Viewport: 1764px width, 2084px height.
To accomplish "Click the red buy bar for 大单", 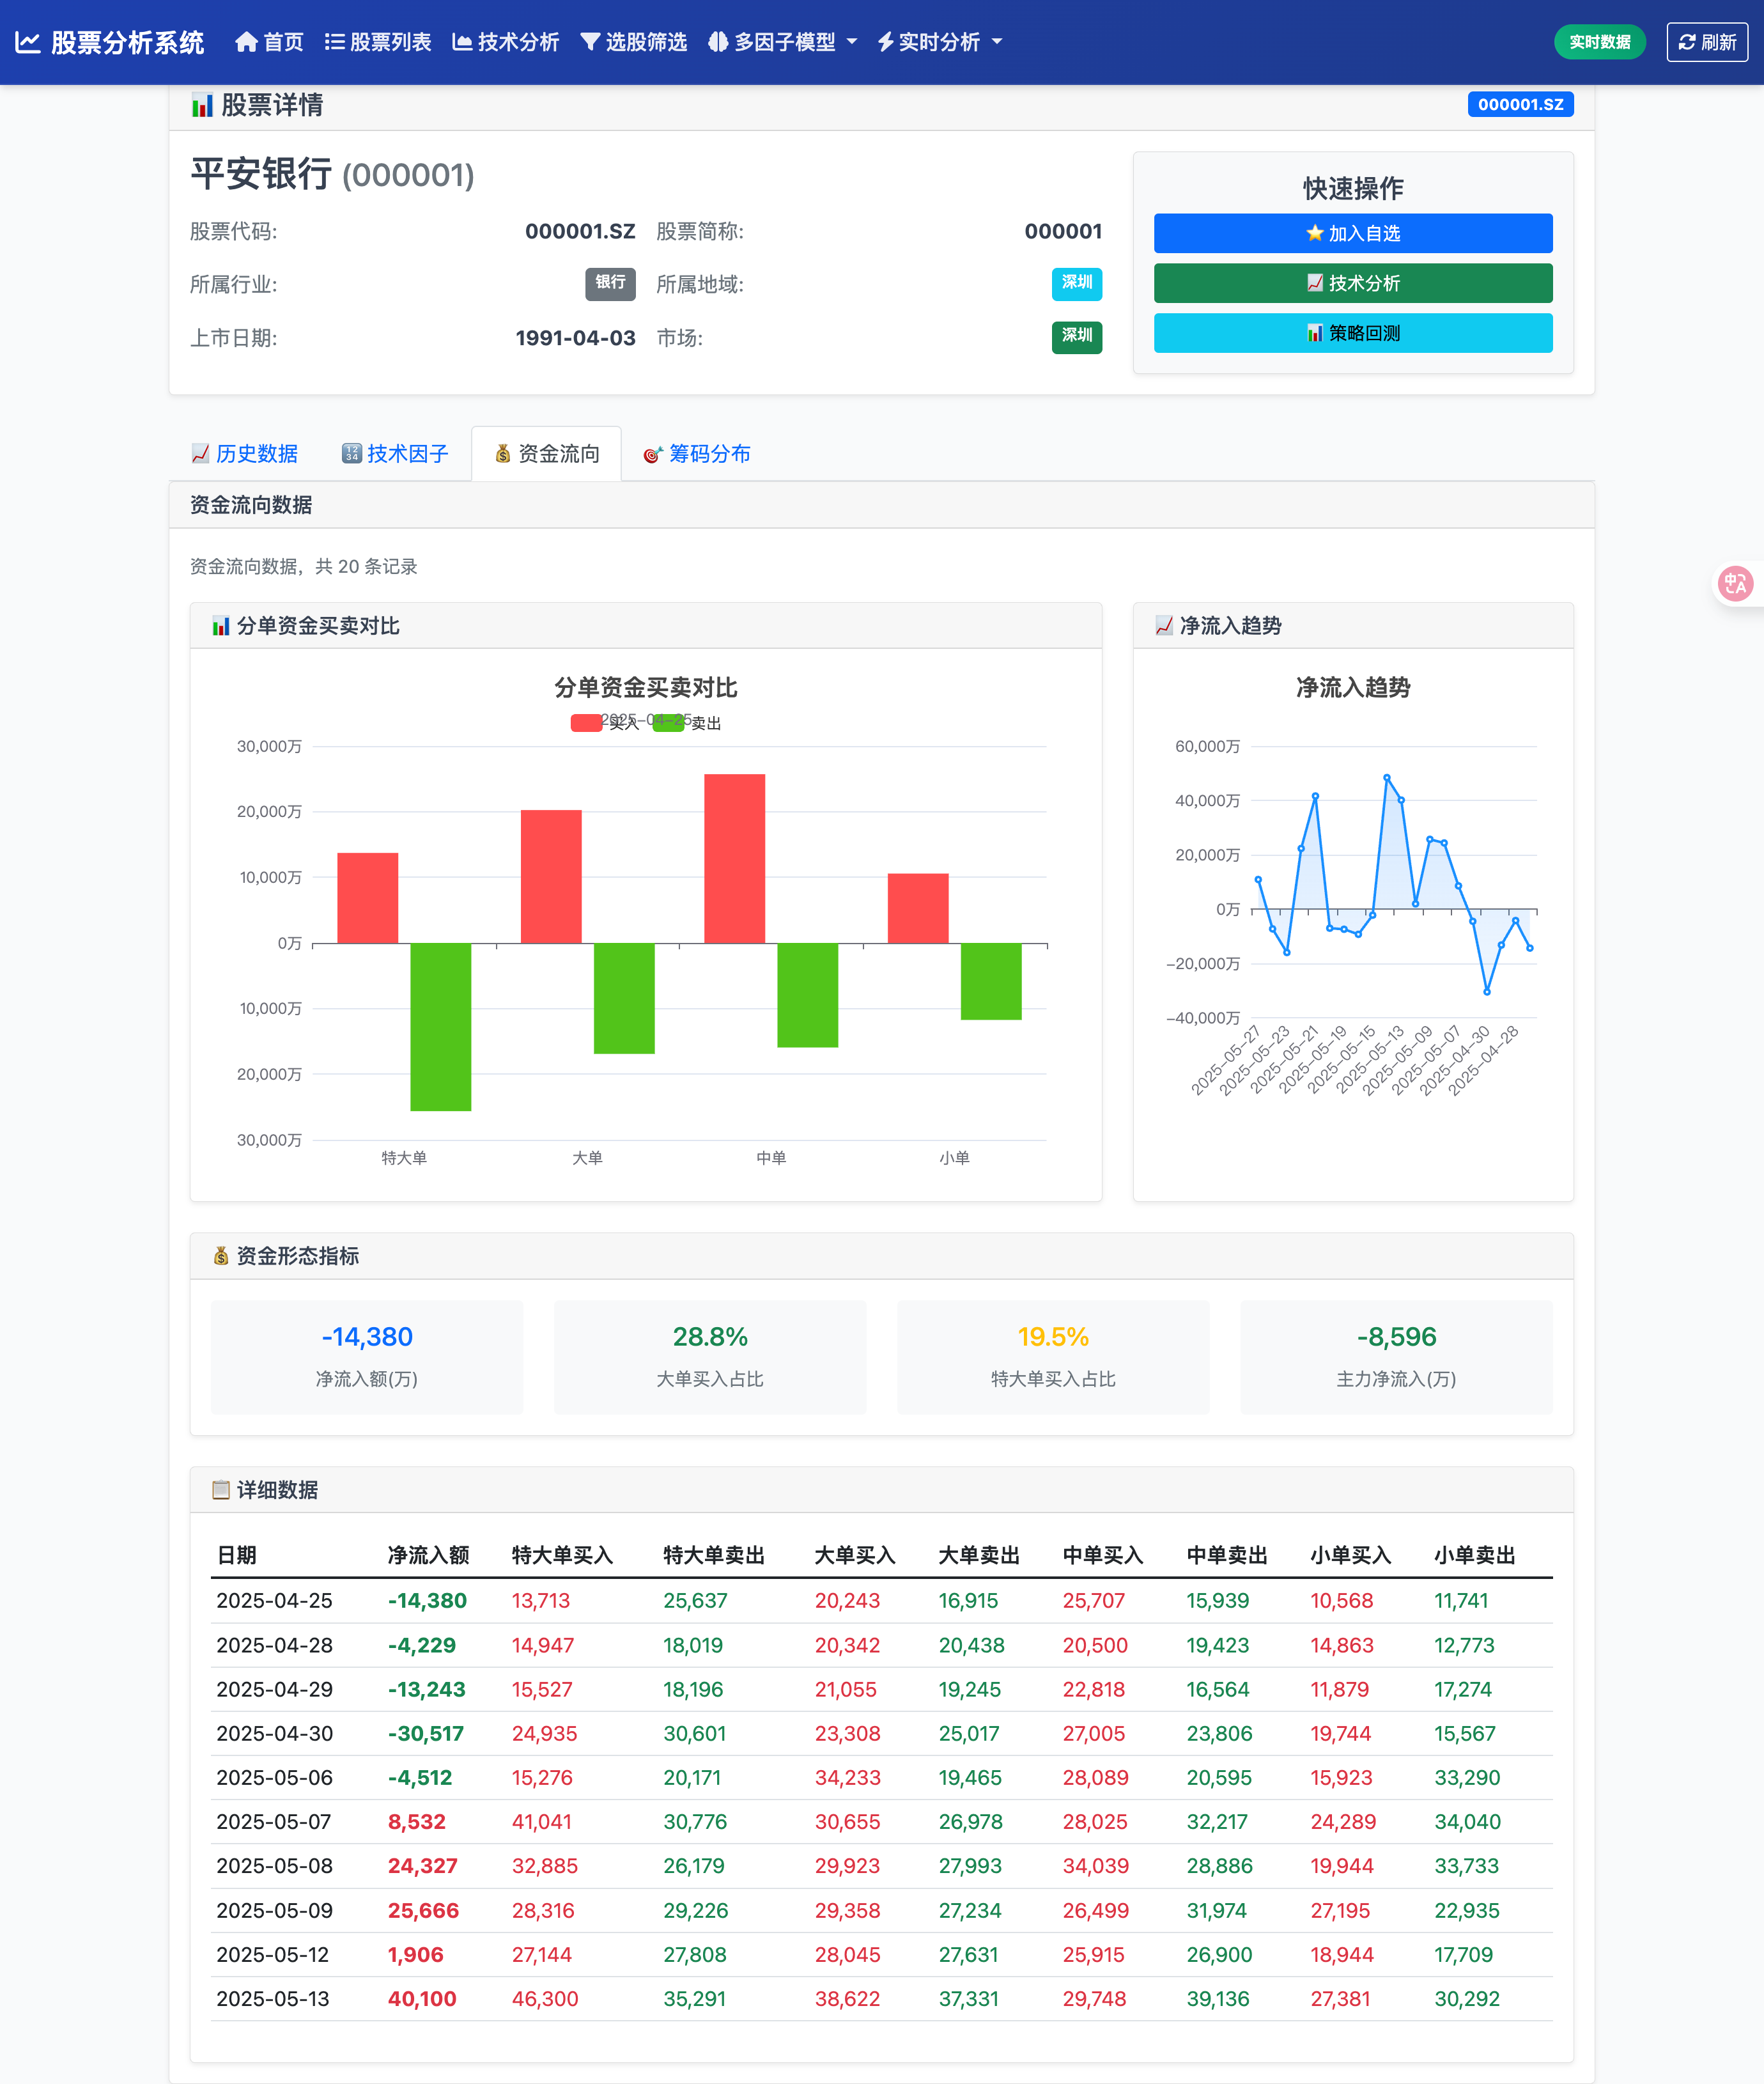I will pos(551,877).
